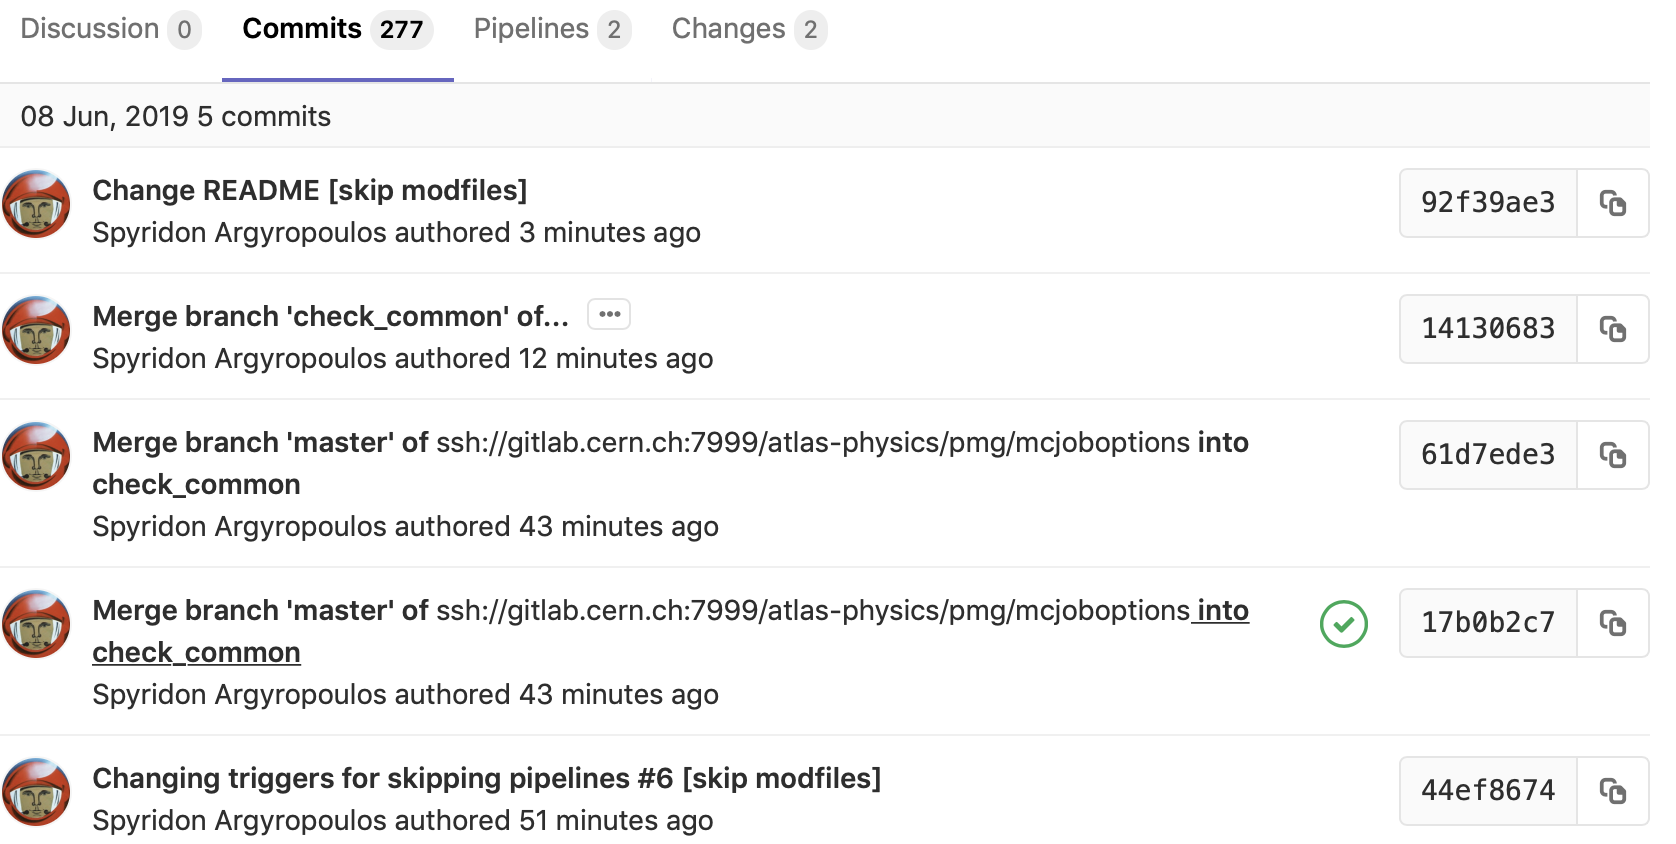Copy commit SHA 17b0b2c7

pyautogui.click(x=1612, y=623)
